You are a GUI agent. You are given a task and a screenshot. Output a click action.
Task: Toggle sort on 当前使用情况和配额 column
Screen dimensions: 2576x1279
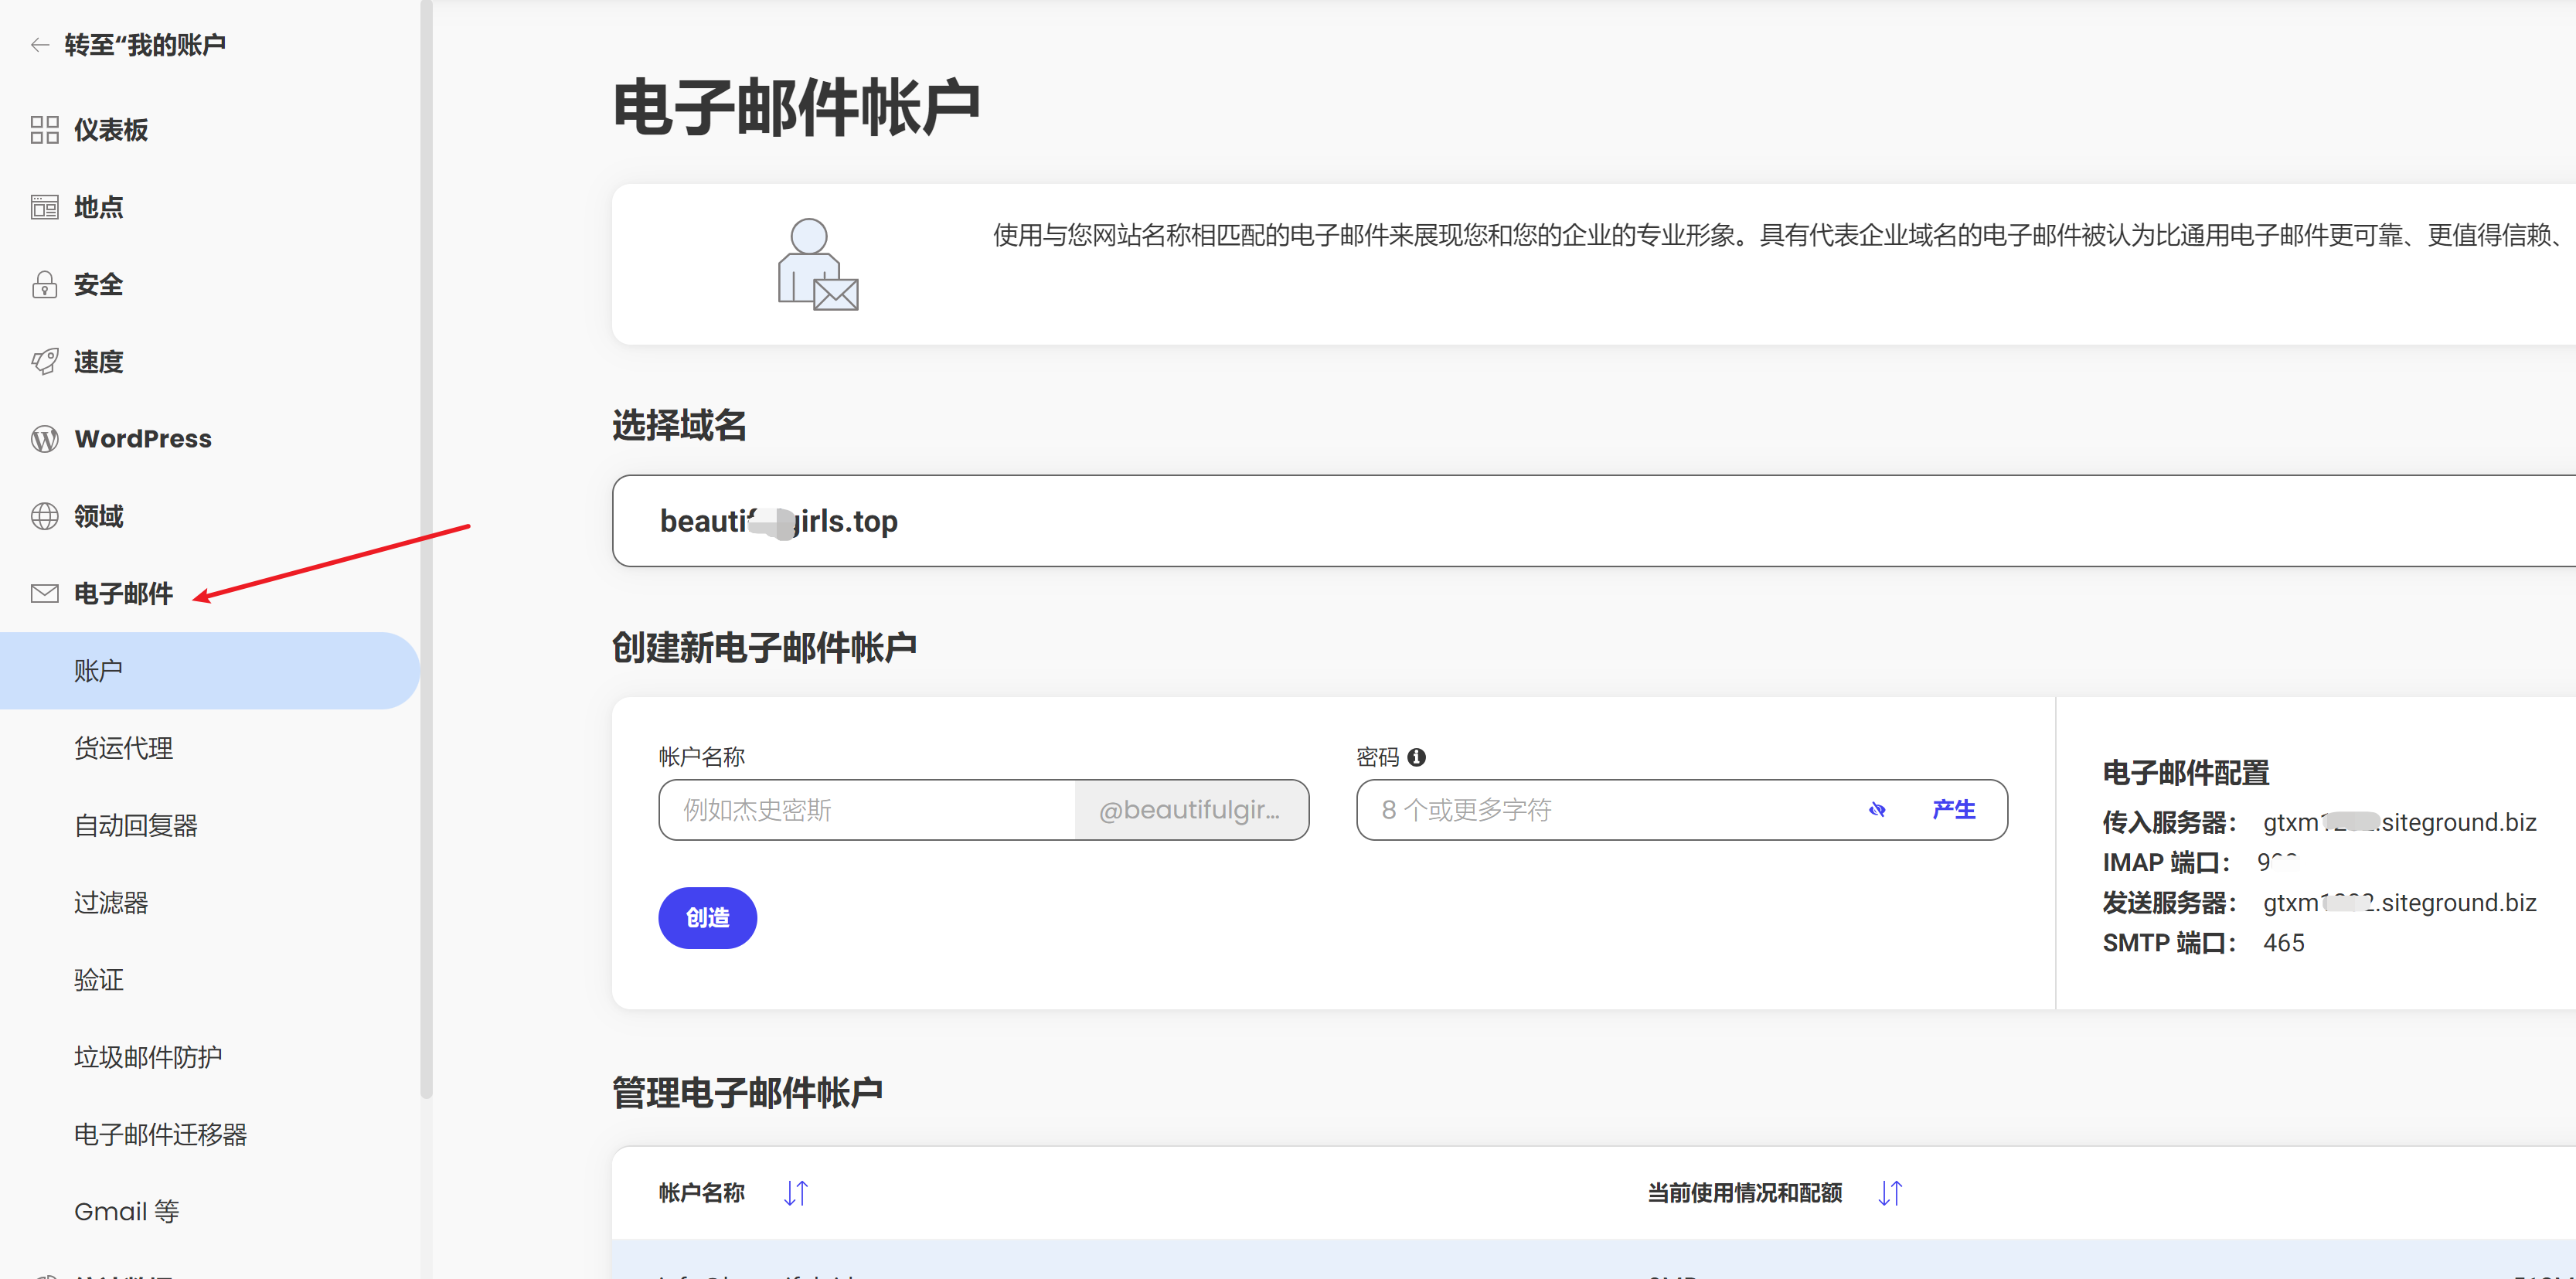pyautogui.click(x=1888, y=1193)
